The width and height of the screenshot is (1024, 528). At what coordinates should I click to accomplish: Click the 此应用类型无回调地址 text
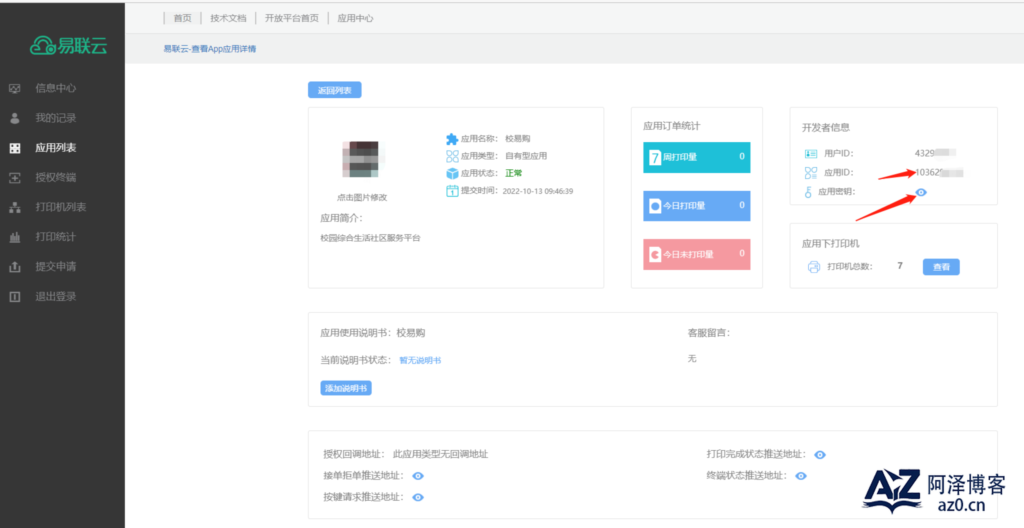coord(440,454)
